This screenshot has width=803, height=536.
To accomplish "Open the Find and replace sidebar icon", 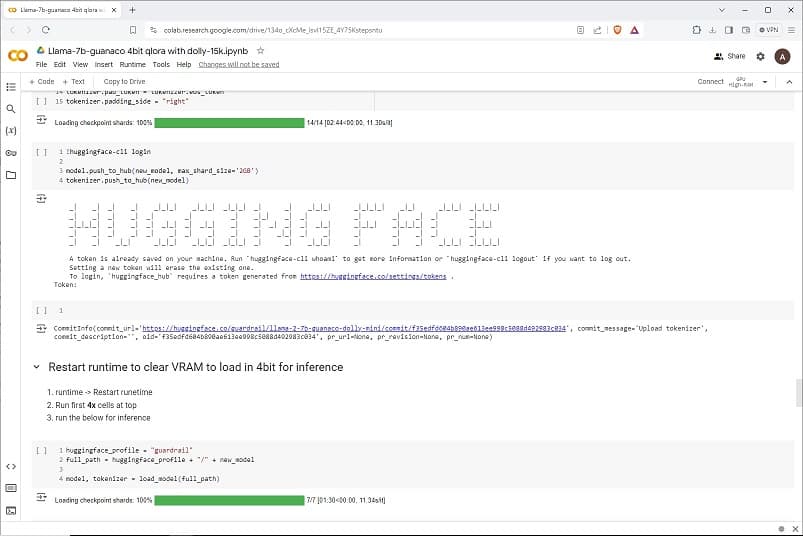I will pos(11,108).
